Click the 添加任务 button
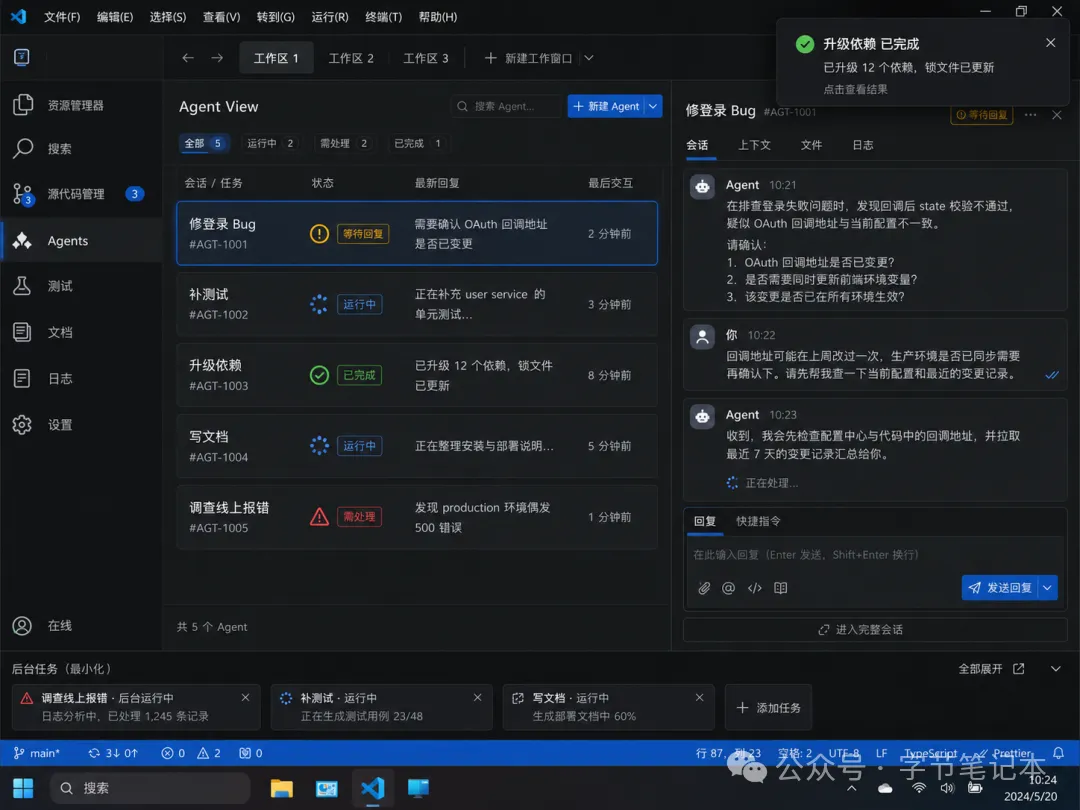This screenshot has height=810, width=1080. [768, 707]
